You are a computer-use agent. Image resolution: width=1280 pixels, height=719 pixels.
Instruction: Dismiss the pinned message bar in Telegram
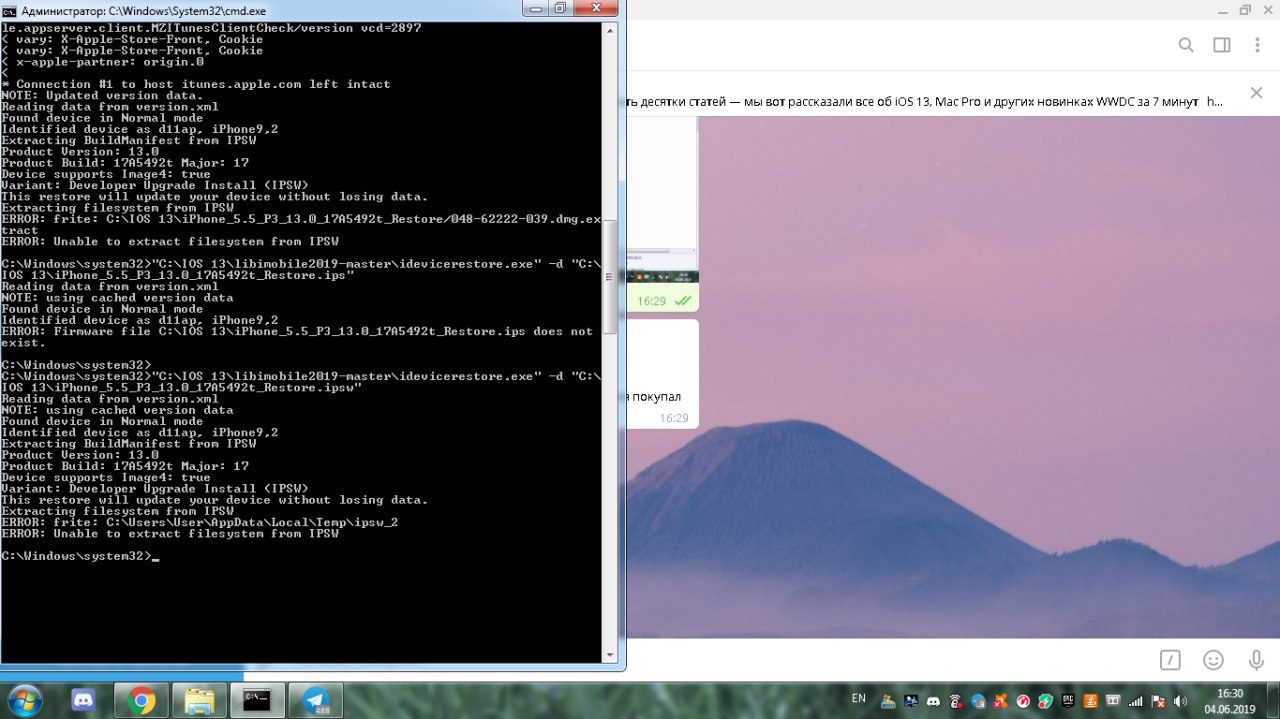(1257, 93)
